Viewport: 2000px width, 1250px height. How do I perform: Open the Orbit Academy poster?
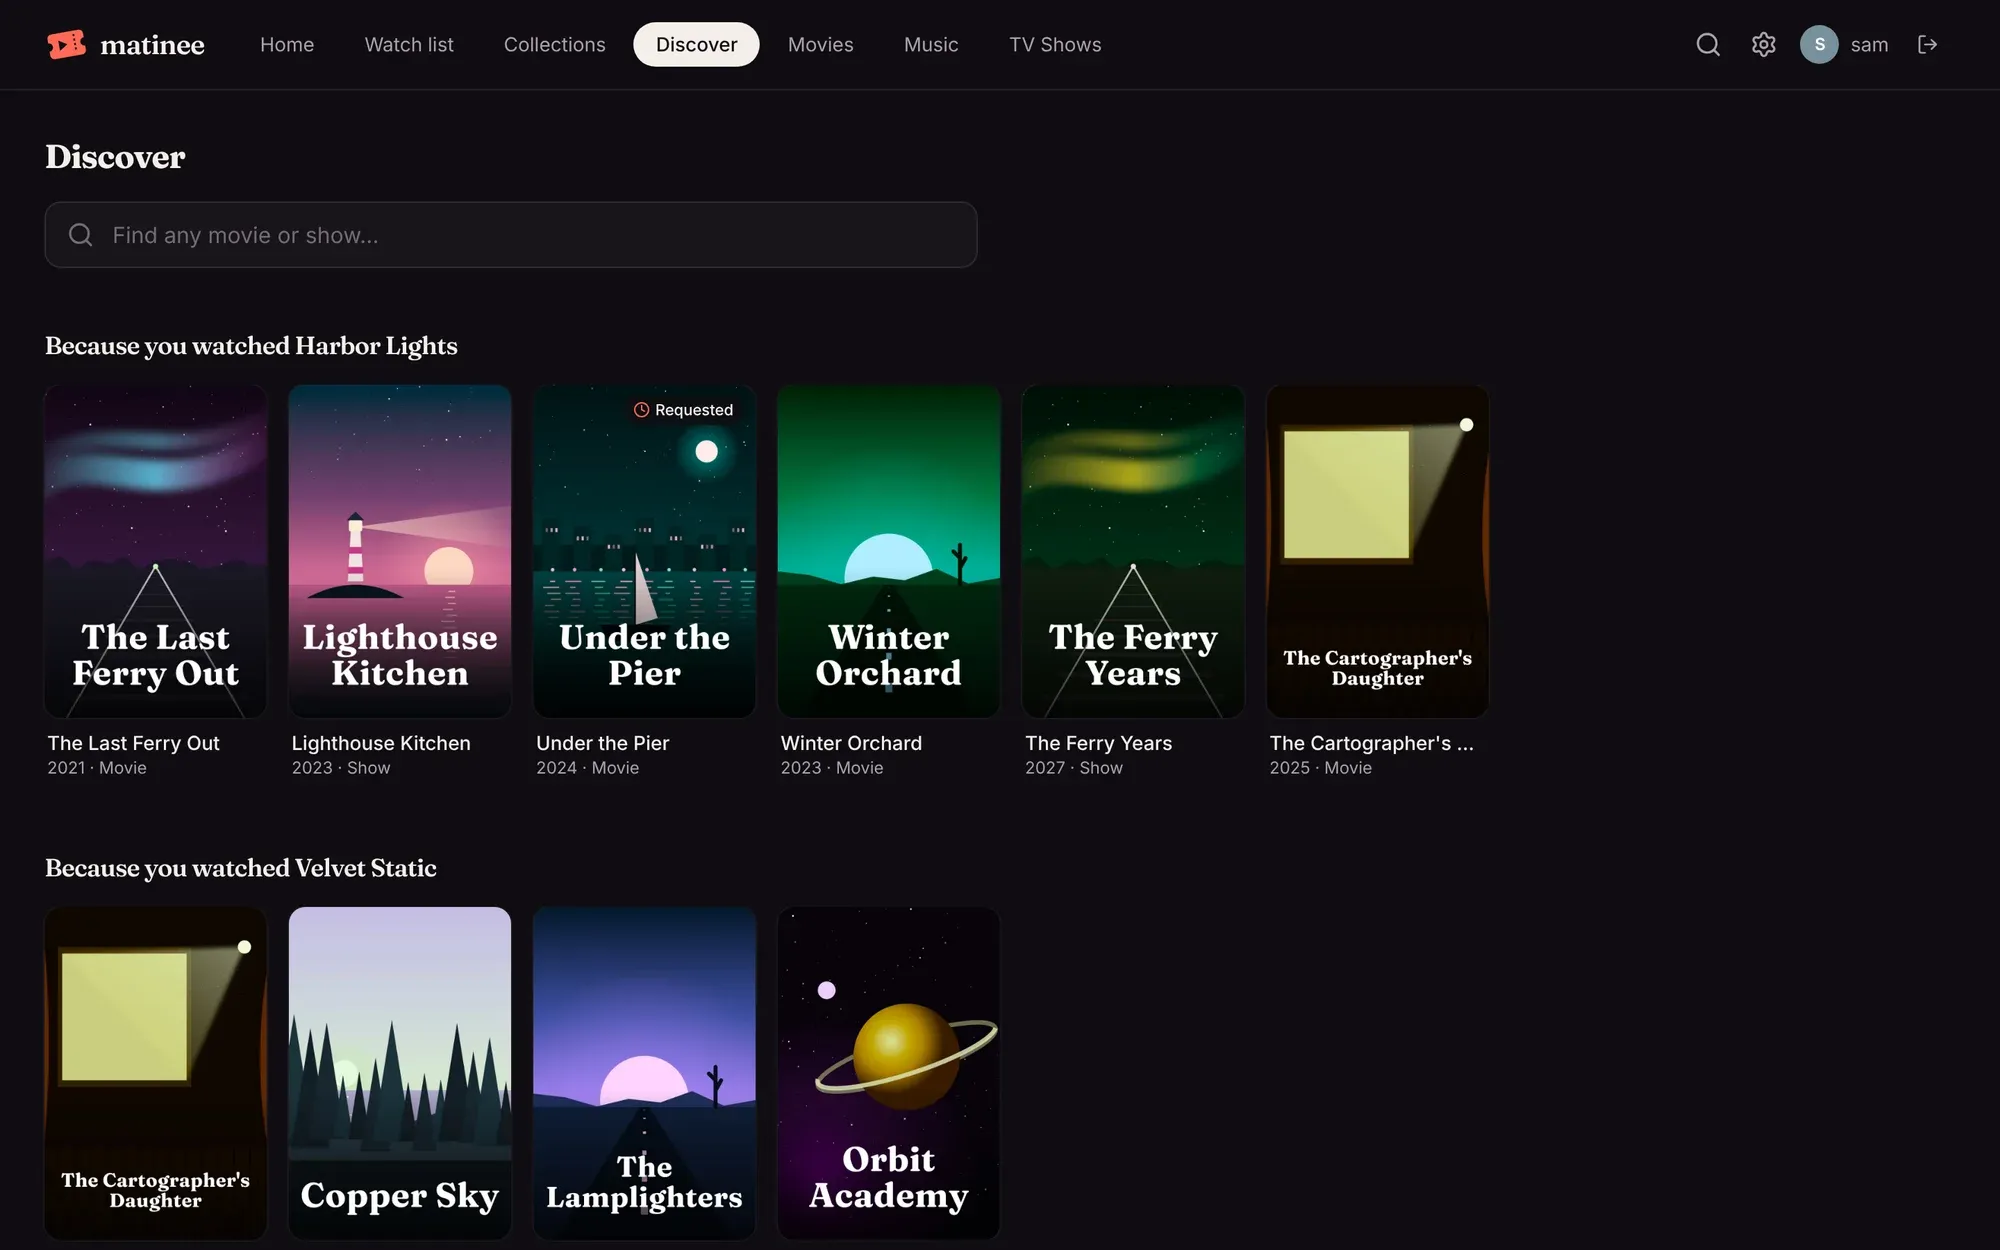(889, 1073)
